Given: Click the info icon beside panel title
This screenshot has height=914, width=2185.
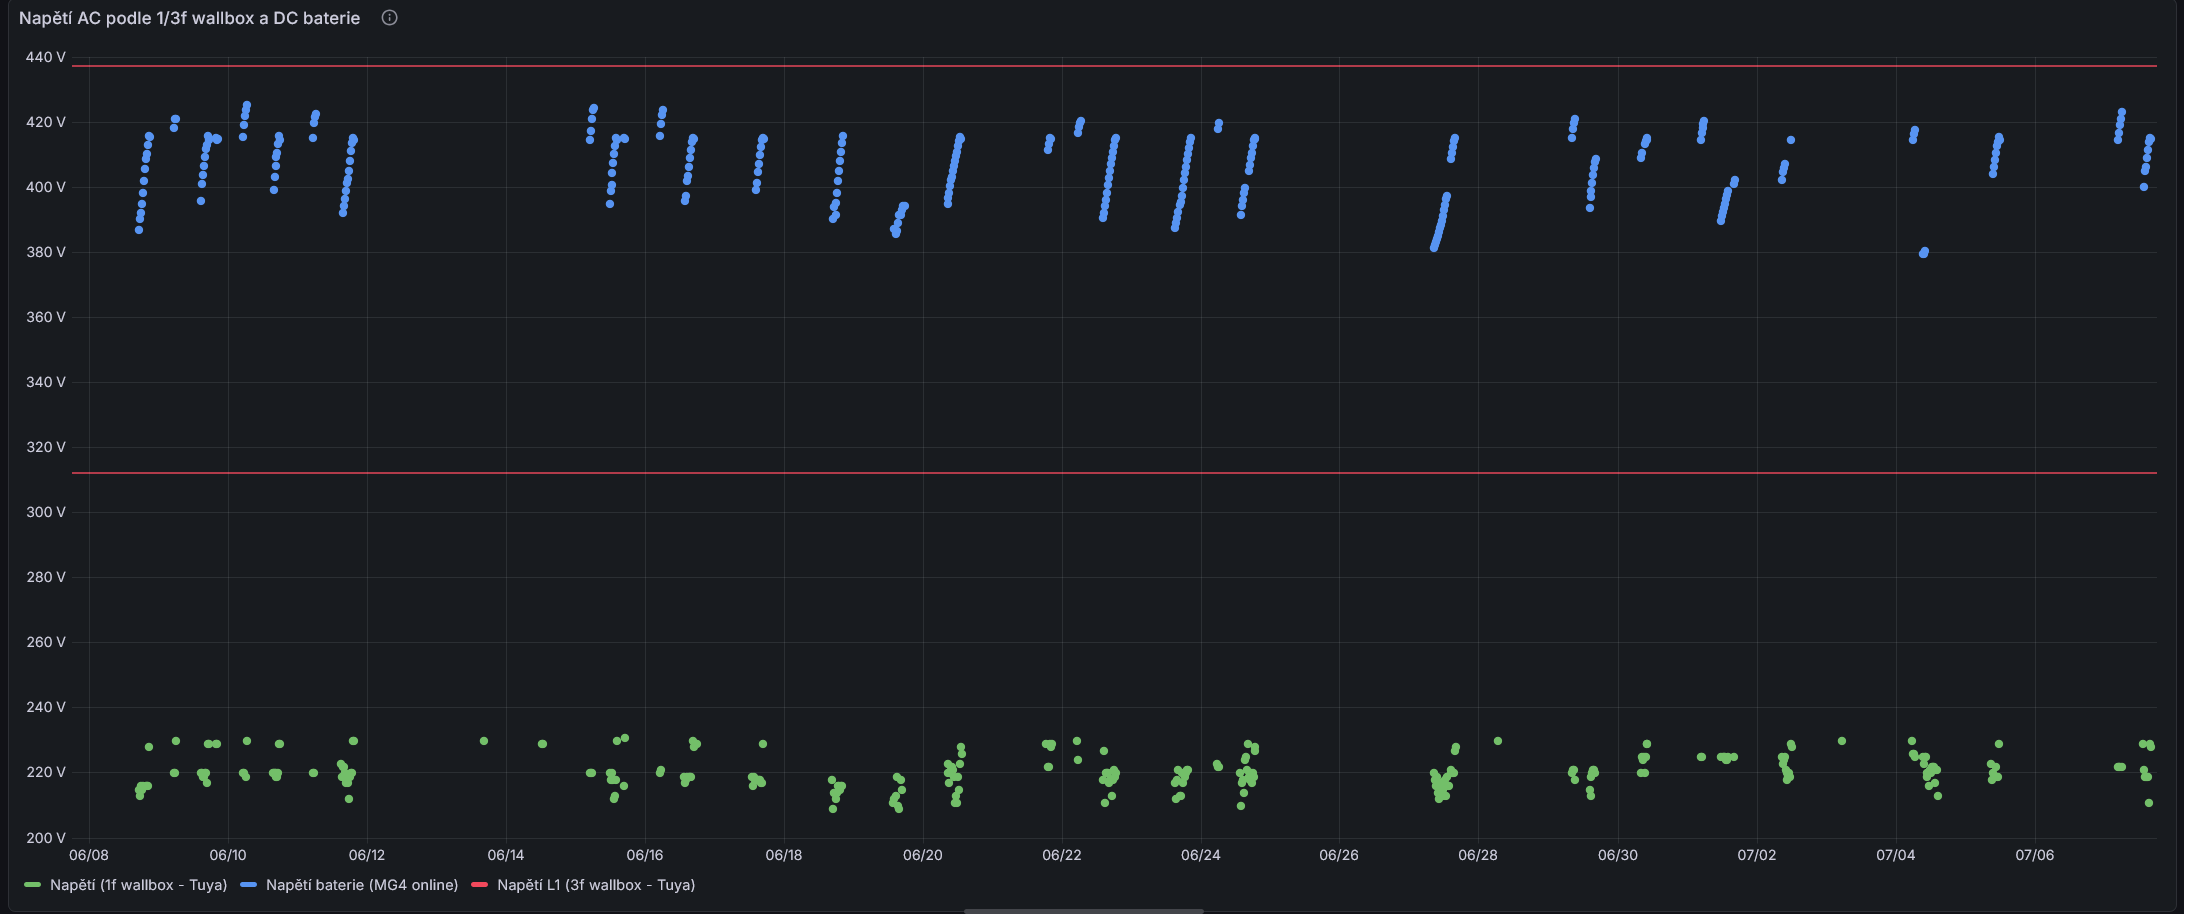Looking at the screenshot, I should [390, 18].
